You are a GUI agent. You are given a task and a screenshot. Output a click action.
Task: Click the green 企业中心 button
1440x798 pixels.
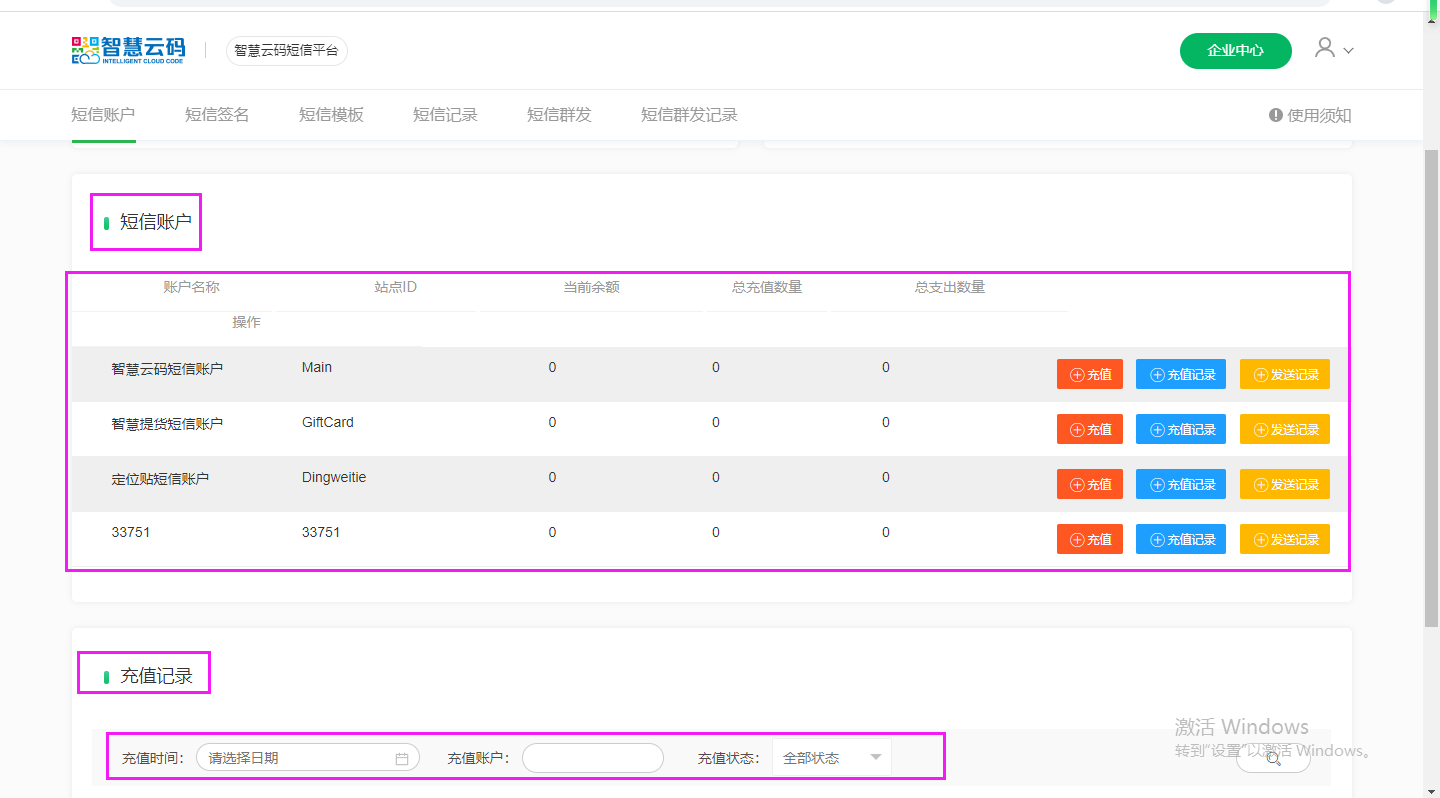[x=1235, y=51]
